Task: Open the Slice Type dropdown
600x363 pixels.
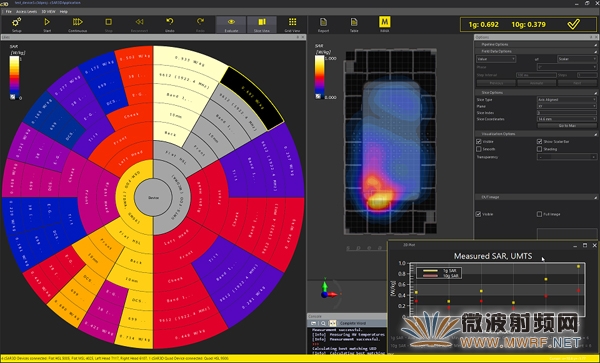Action: [x=567, y=99]
